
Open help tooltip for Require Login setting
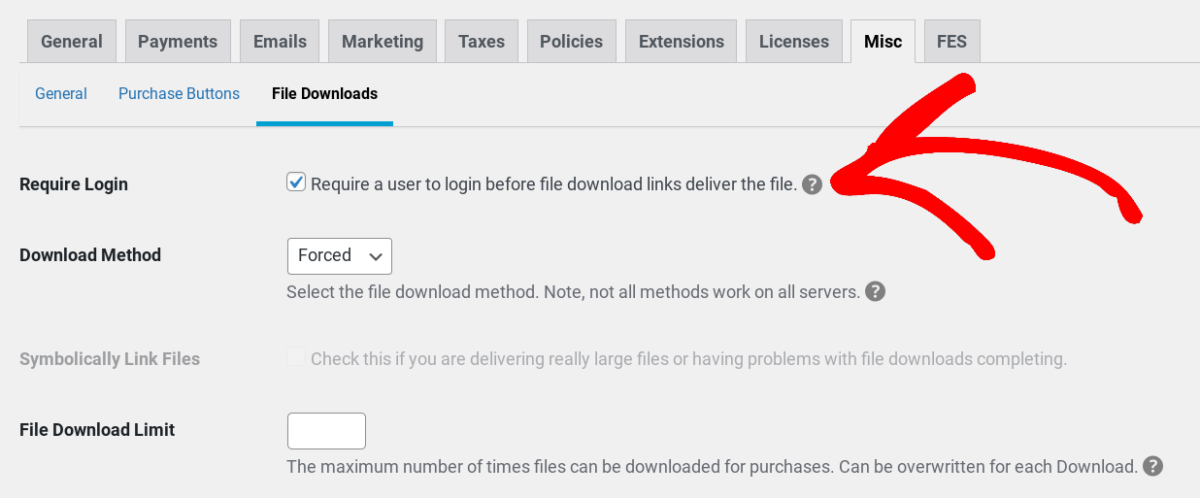point(812,185)
